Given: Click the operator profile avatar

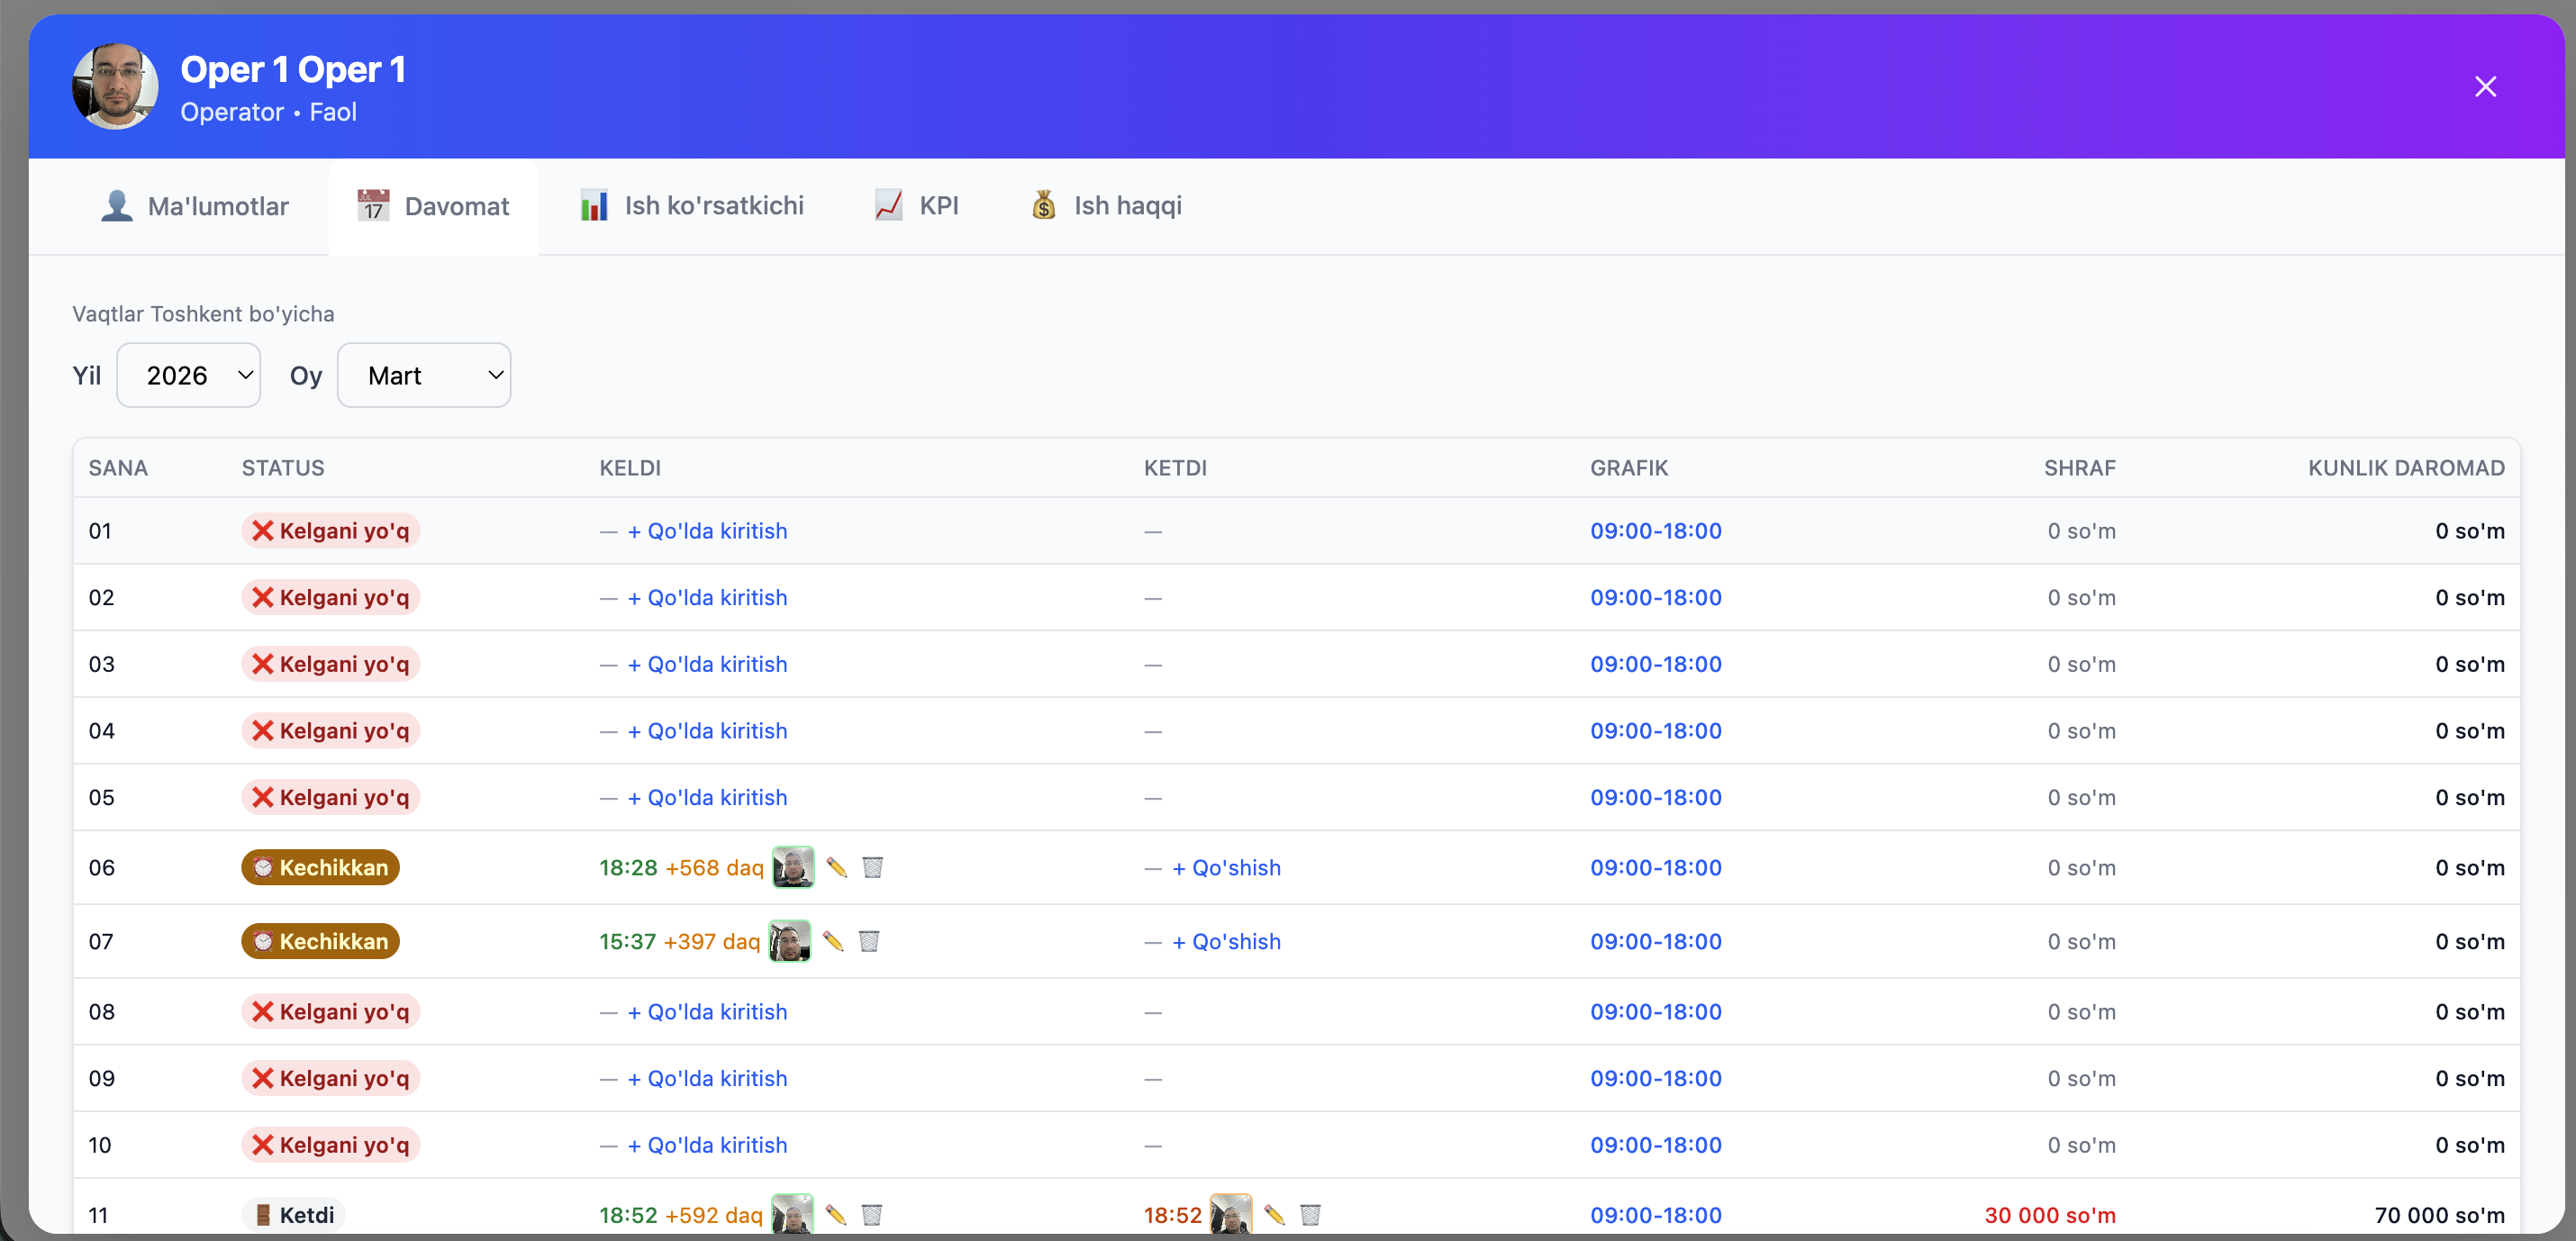Looking at the screenshot, I should pos(115,87).
